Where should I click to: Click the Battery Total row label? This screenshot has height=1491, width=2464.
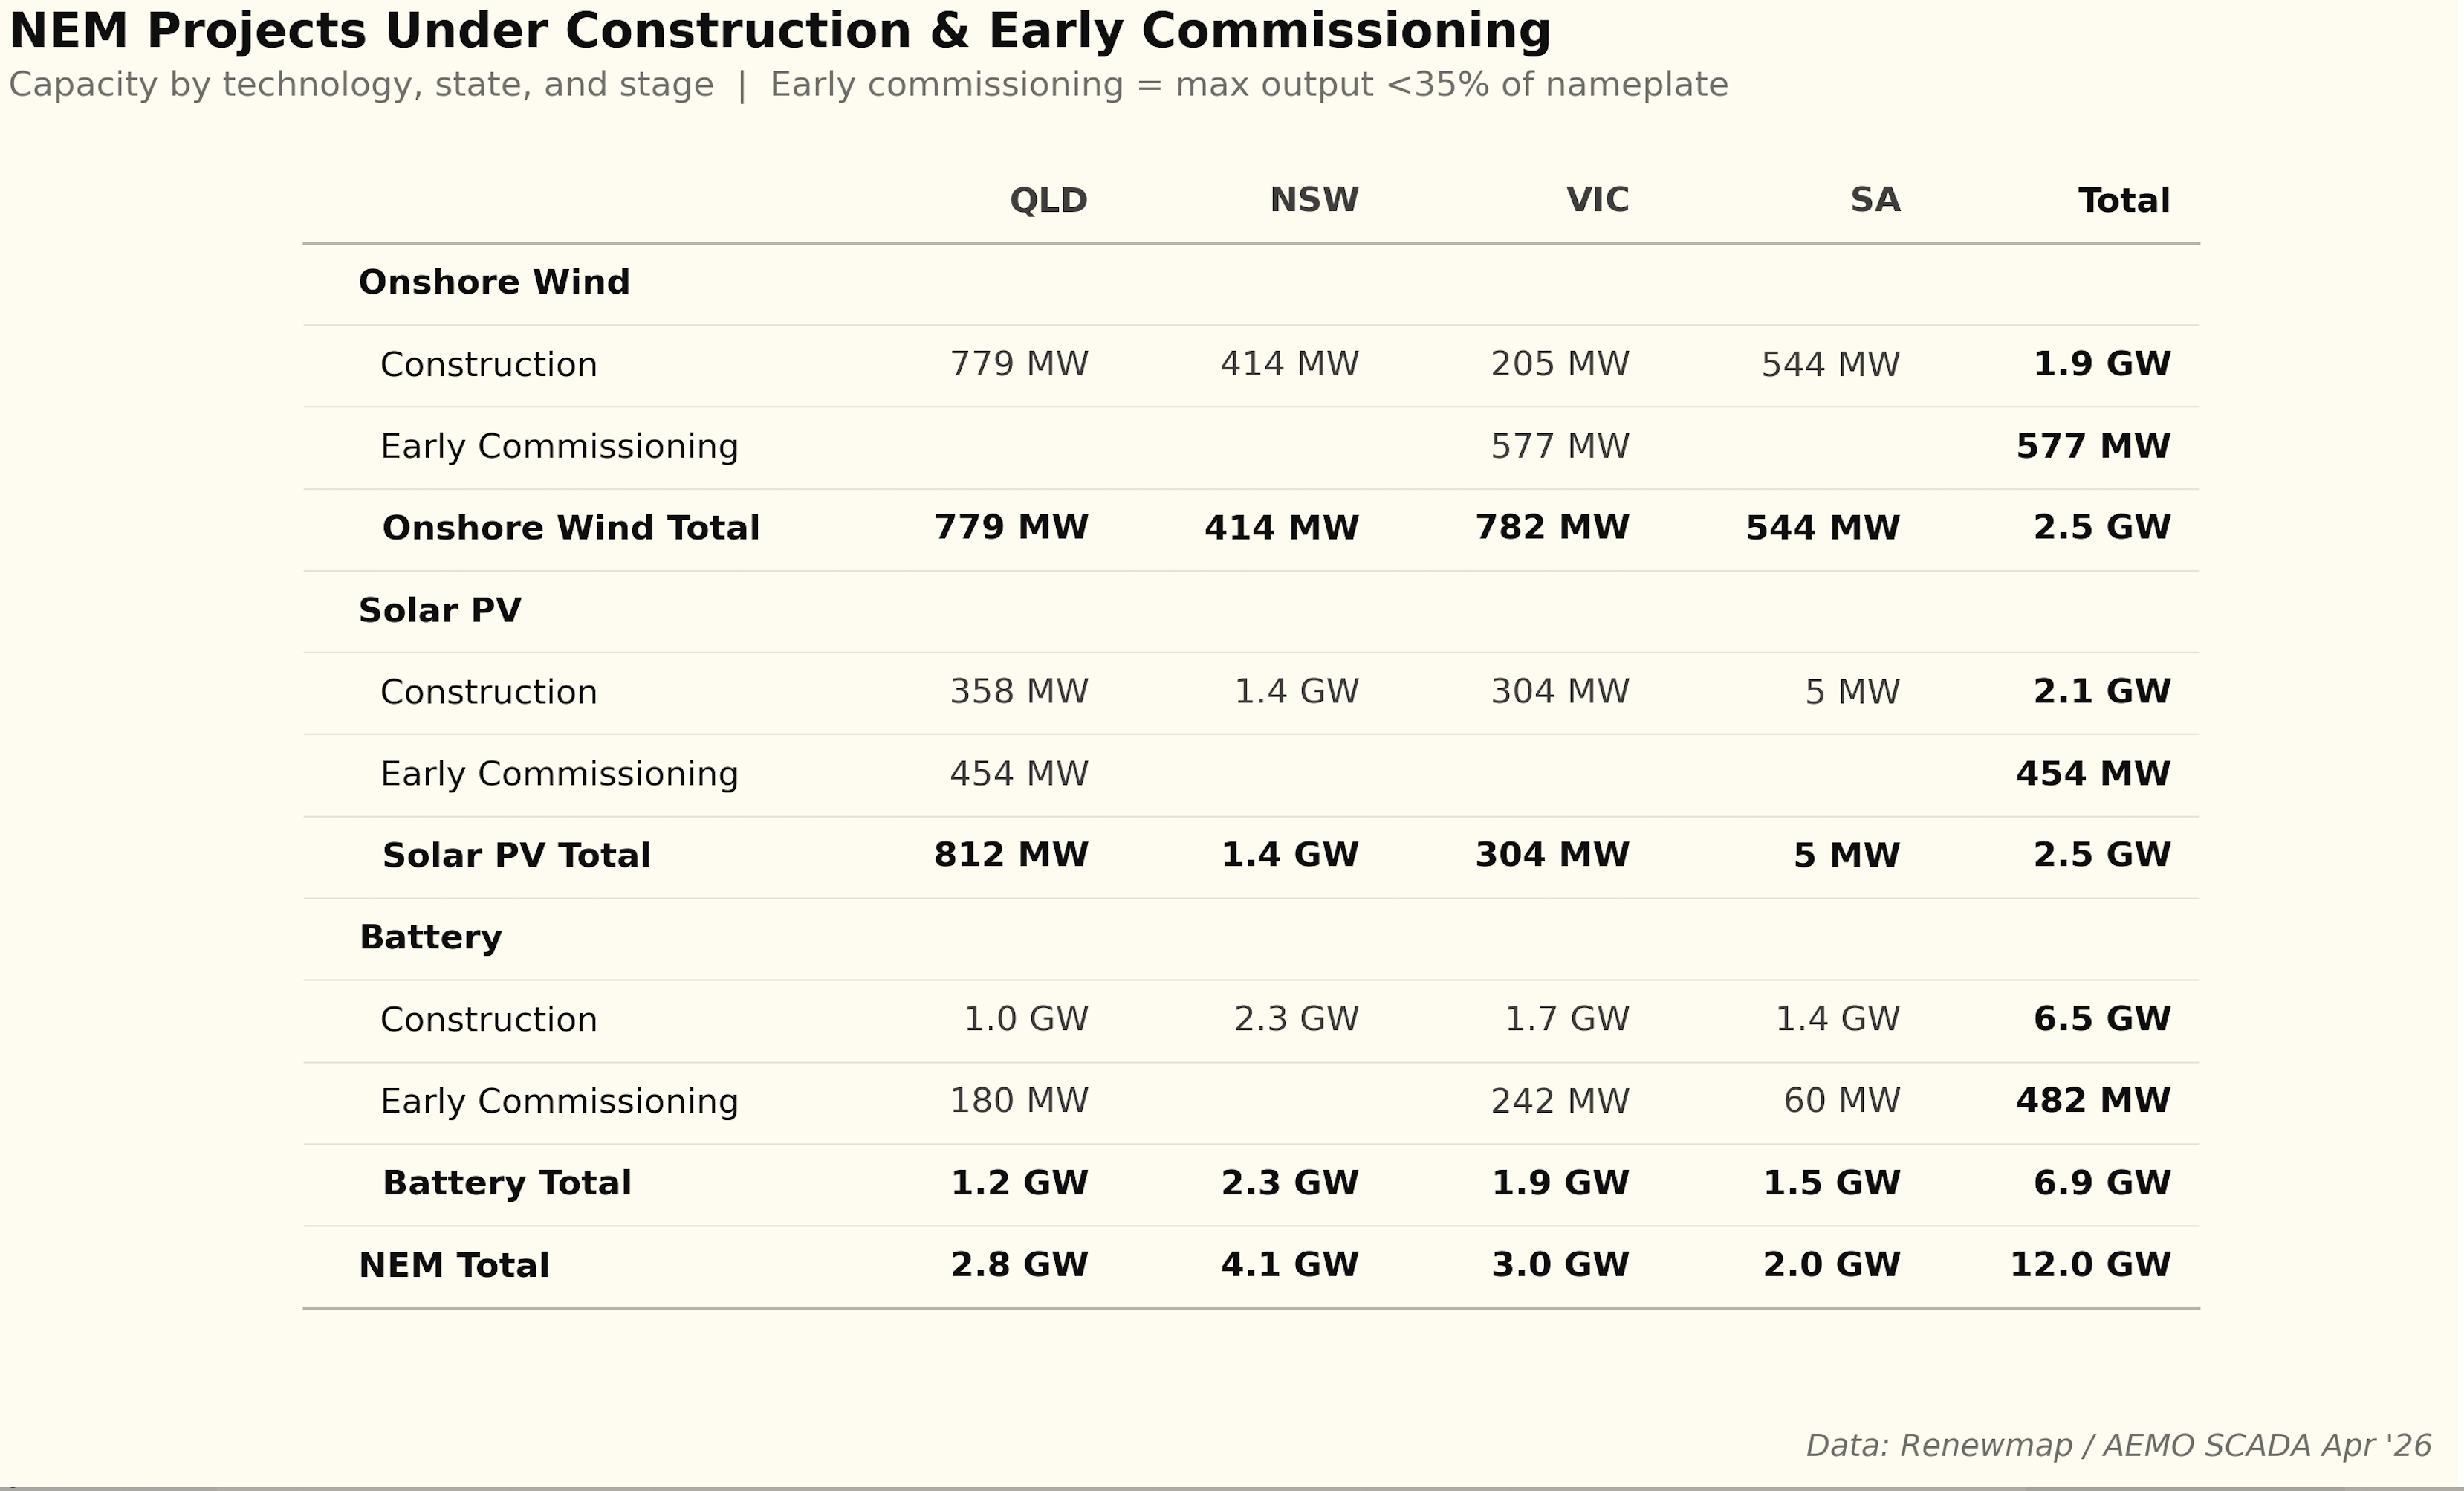pos(507,1183)
